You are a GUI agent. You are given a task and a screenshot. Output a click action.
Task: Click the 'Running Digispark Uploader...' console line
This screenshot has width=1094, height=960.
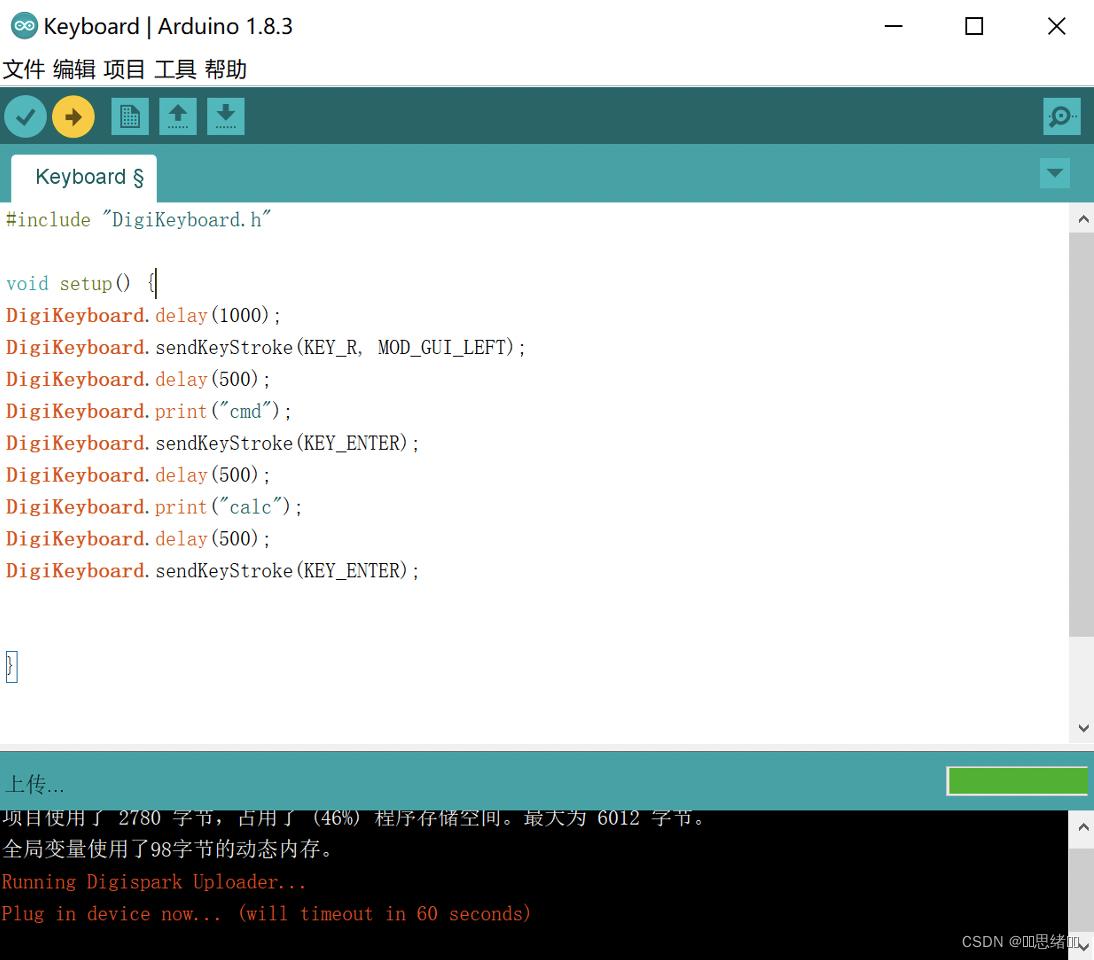153,882
